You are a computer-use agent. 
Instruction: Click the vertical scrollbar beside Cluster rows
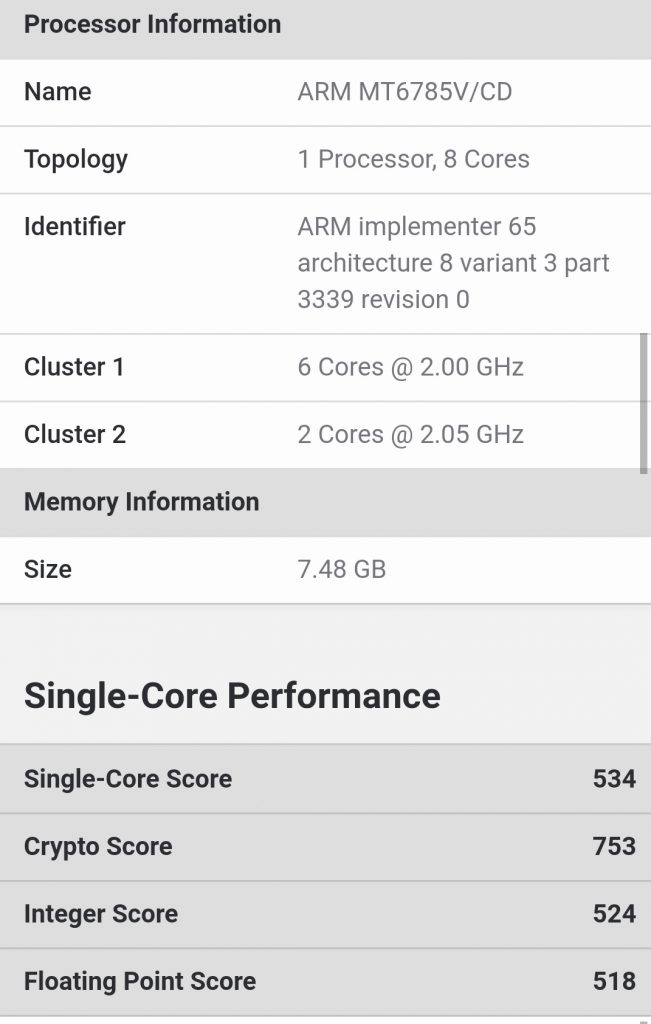pyautogui.click(x=644, y=403)
